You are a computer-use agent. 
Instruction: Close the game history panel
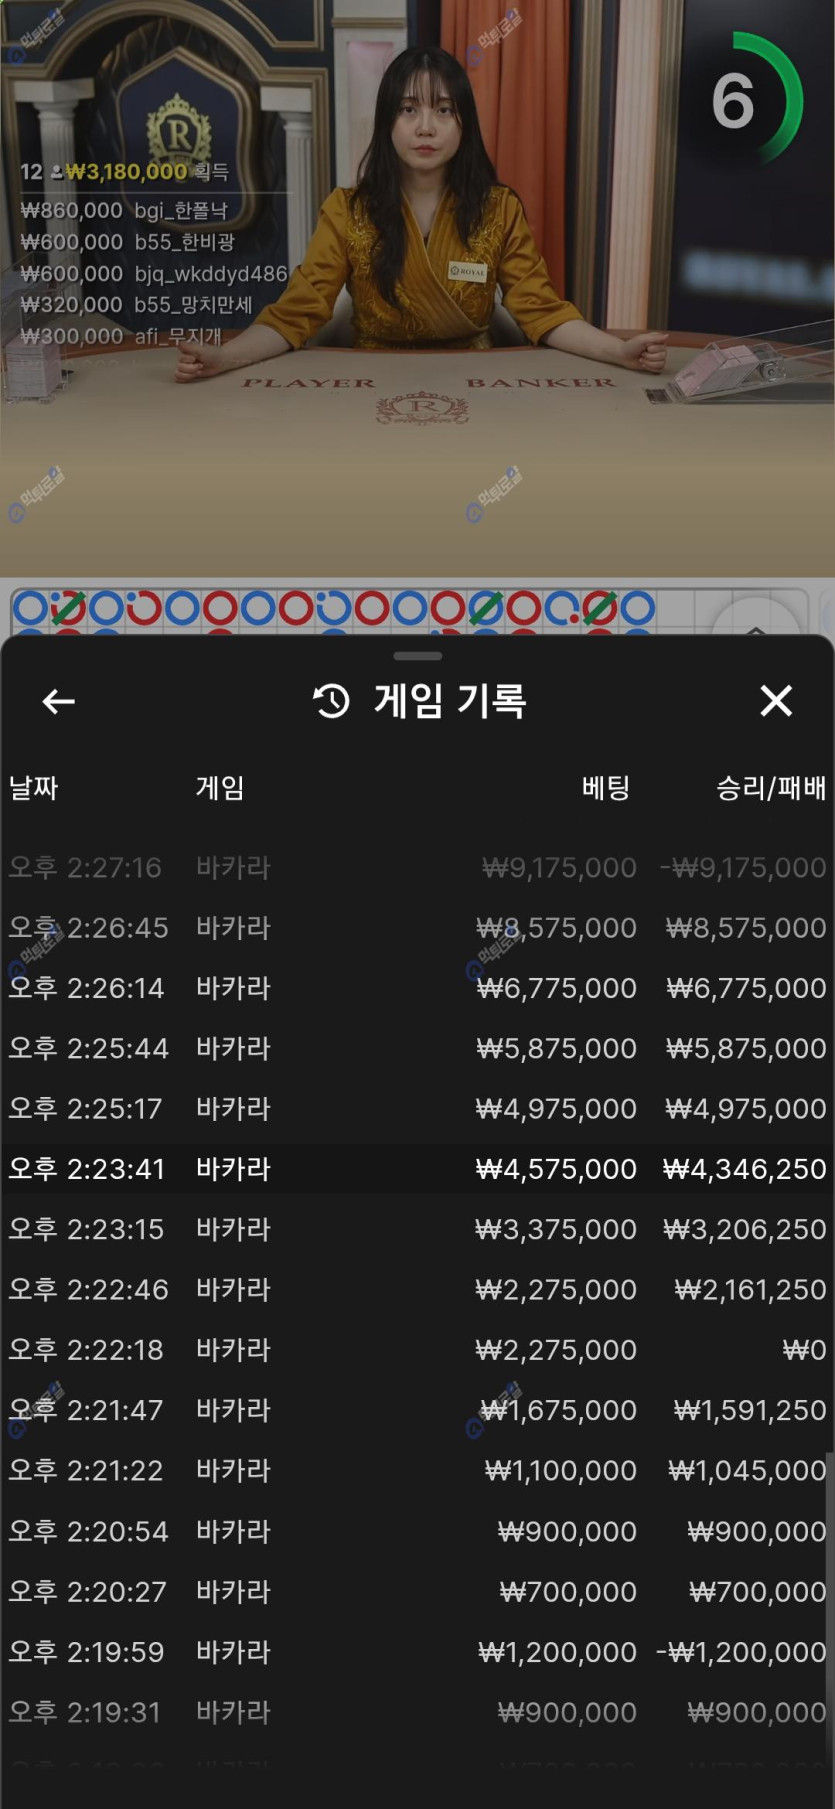tap(776, 701)
